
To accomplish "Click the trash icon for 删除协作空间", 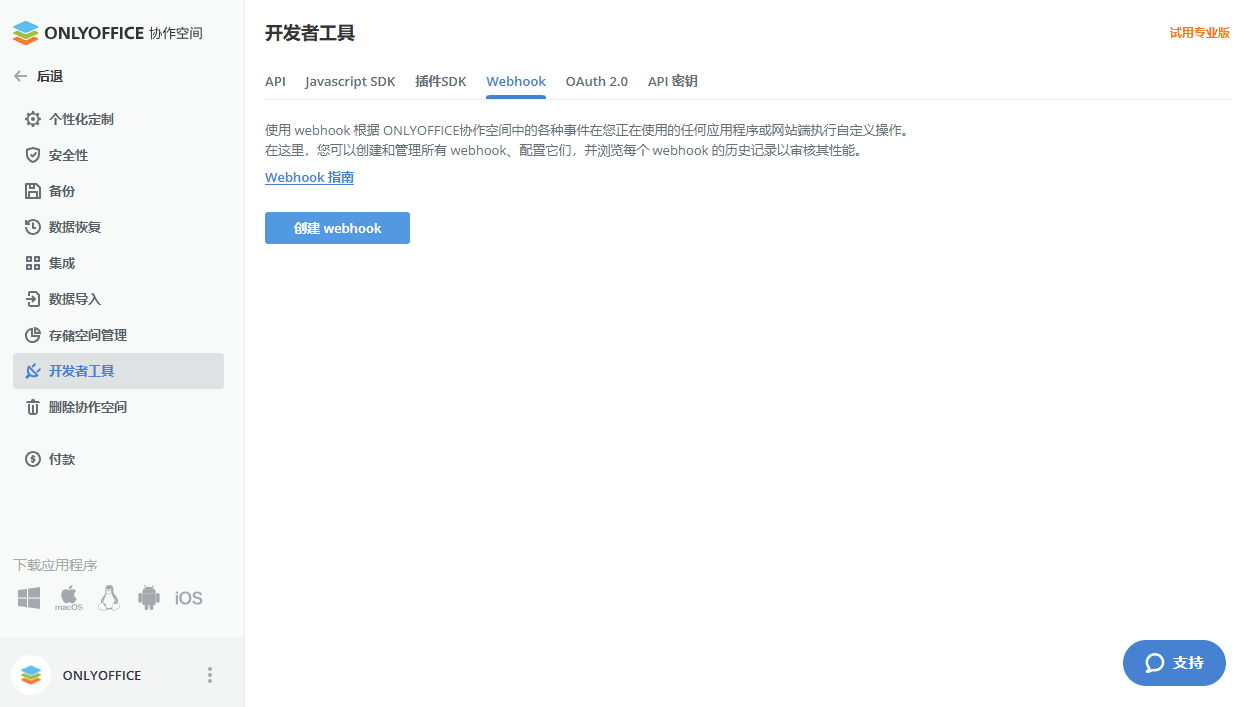I will tap(33, 407).
